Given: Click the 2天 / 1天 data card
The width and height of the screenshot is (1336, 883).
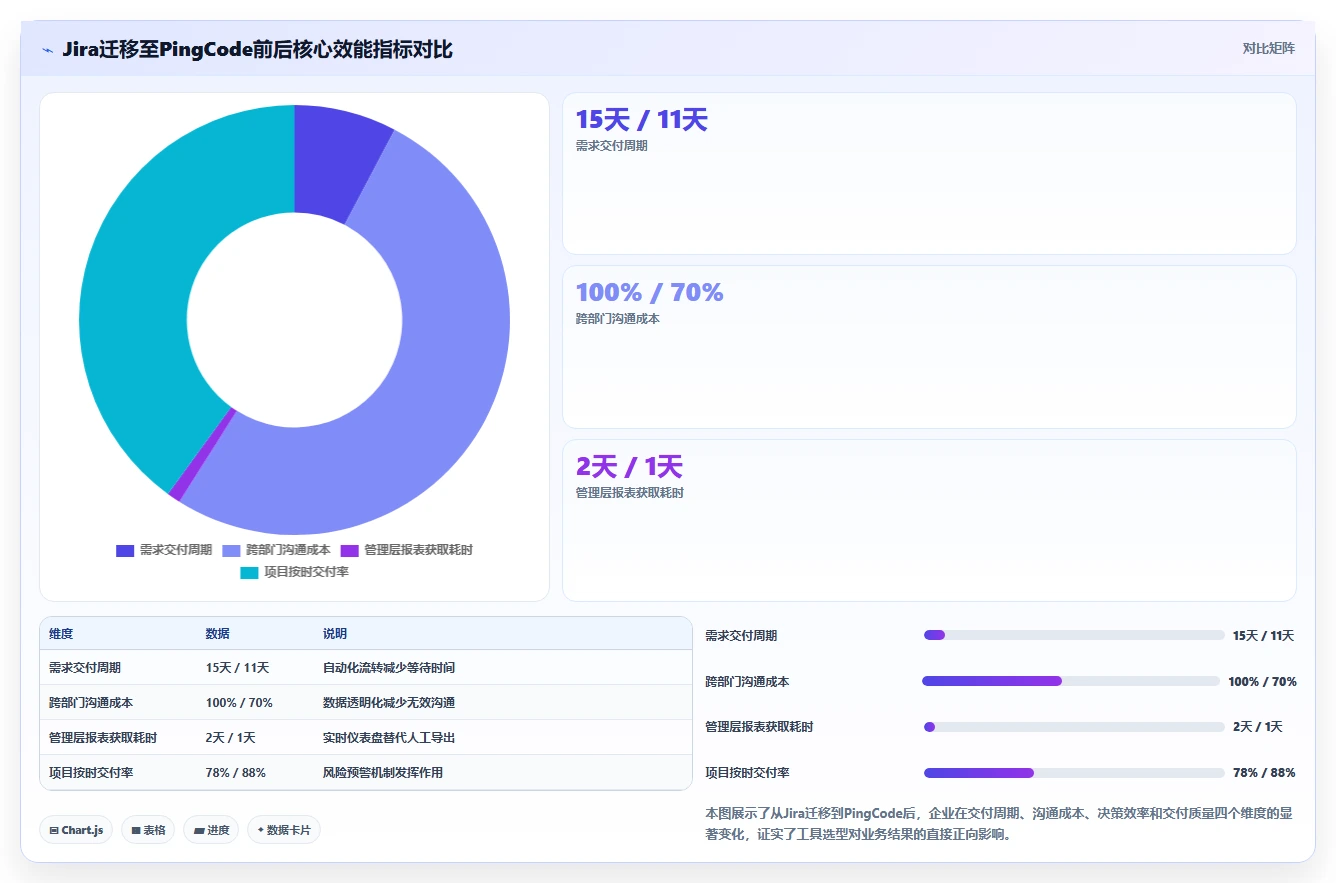Looking at the screenshot, I should (x=929, y=520).
